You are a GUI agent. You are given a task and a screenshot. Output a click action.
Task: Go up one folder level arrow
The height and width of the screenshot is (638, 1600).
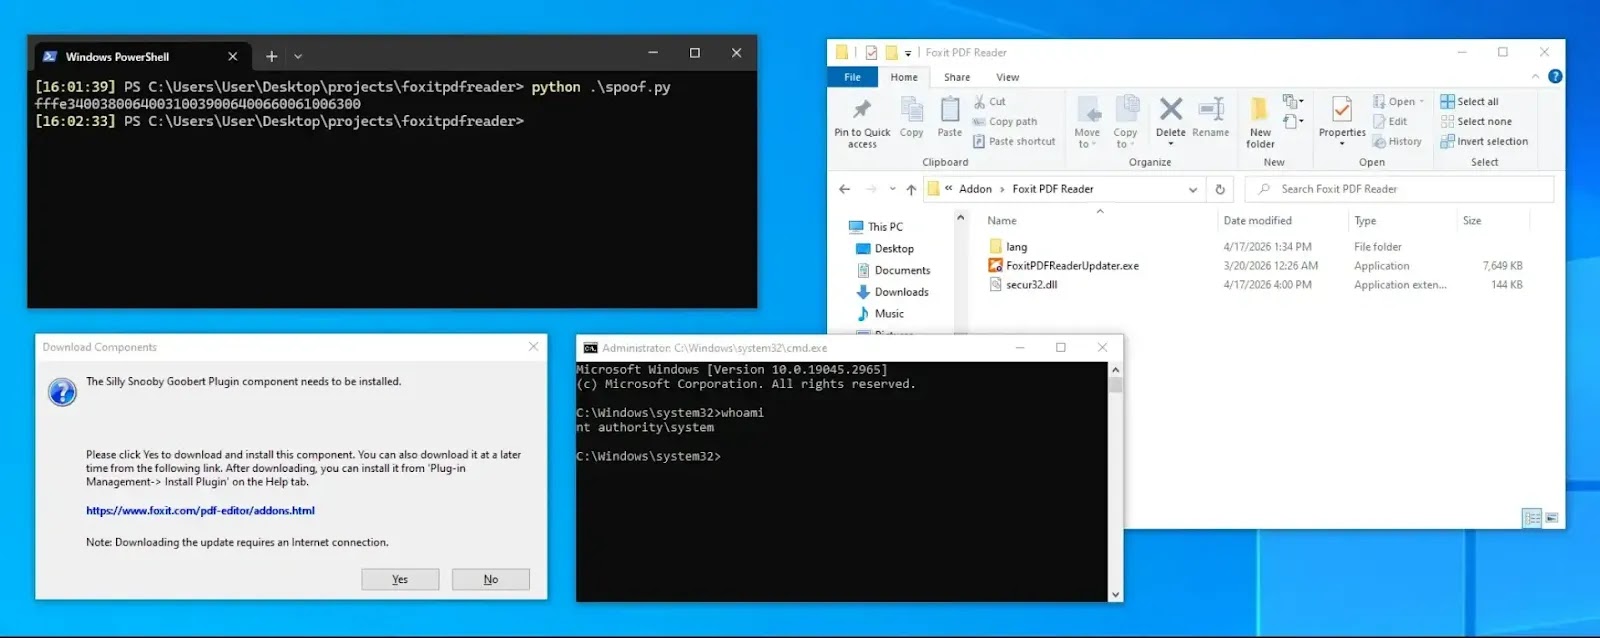(x=911, y=189)
